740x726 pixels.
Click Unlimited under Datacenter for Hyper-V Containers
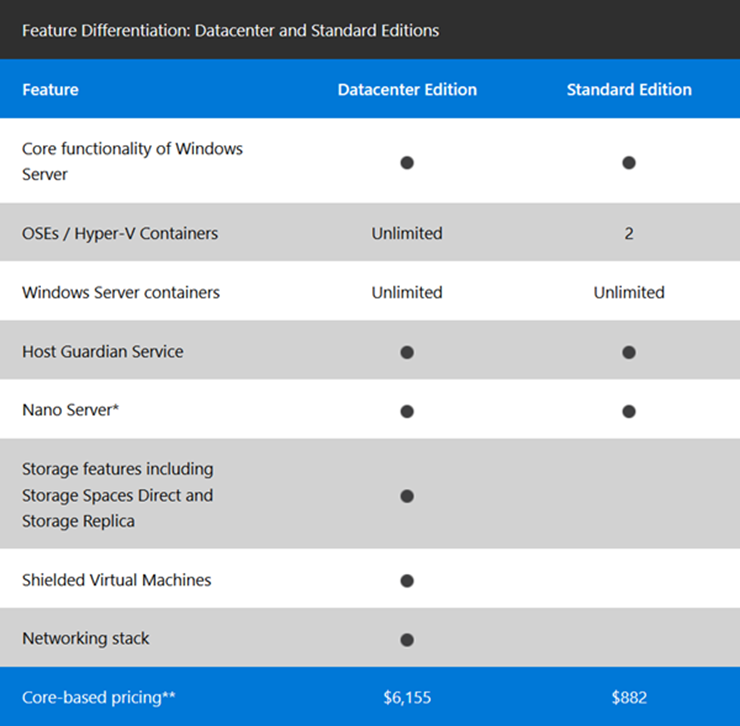point(407,233)
